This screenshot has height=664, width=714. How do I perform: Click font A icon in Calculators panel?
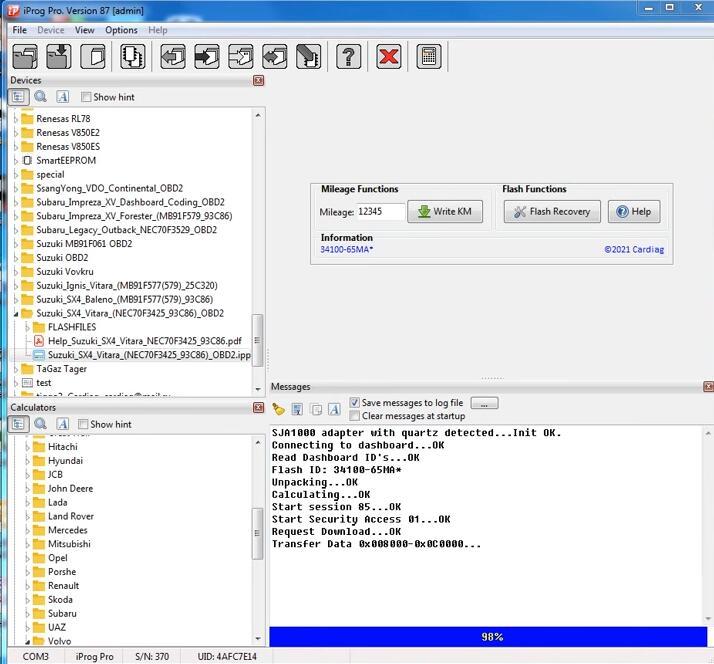tap(62, 424)
